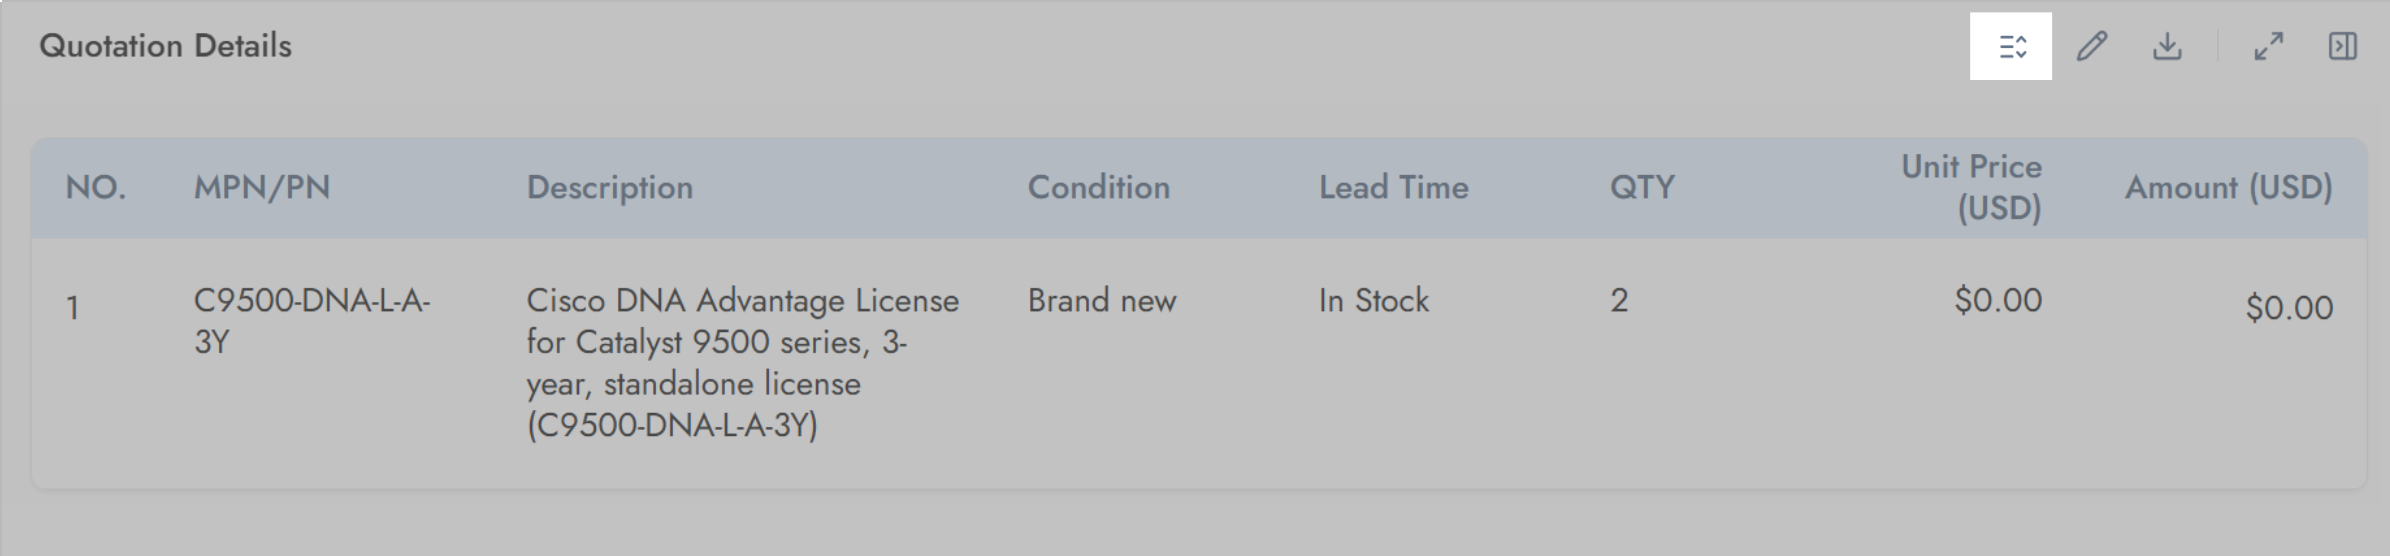Click the reorder rows list icon
Viewport: 2390px width, 556px height.
(x=2011, y=47)
